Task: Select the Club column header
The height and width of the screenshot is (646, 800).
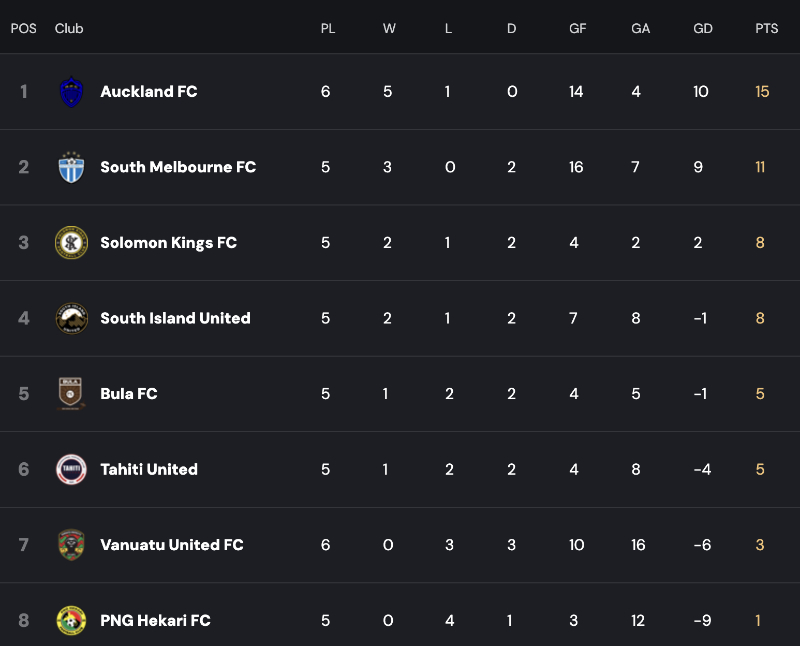Action: (69, 28)
